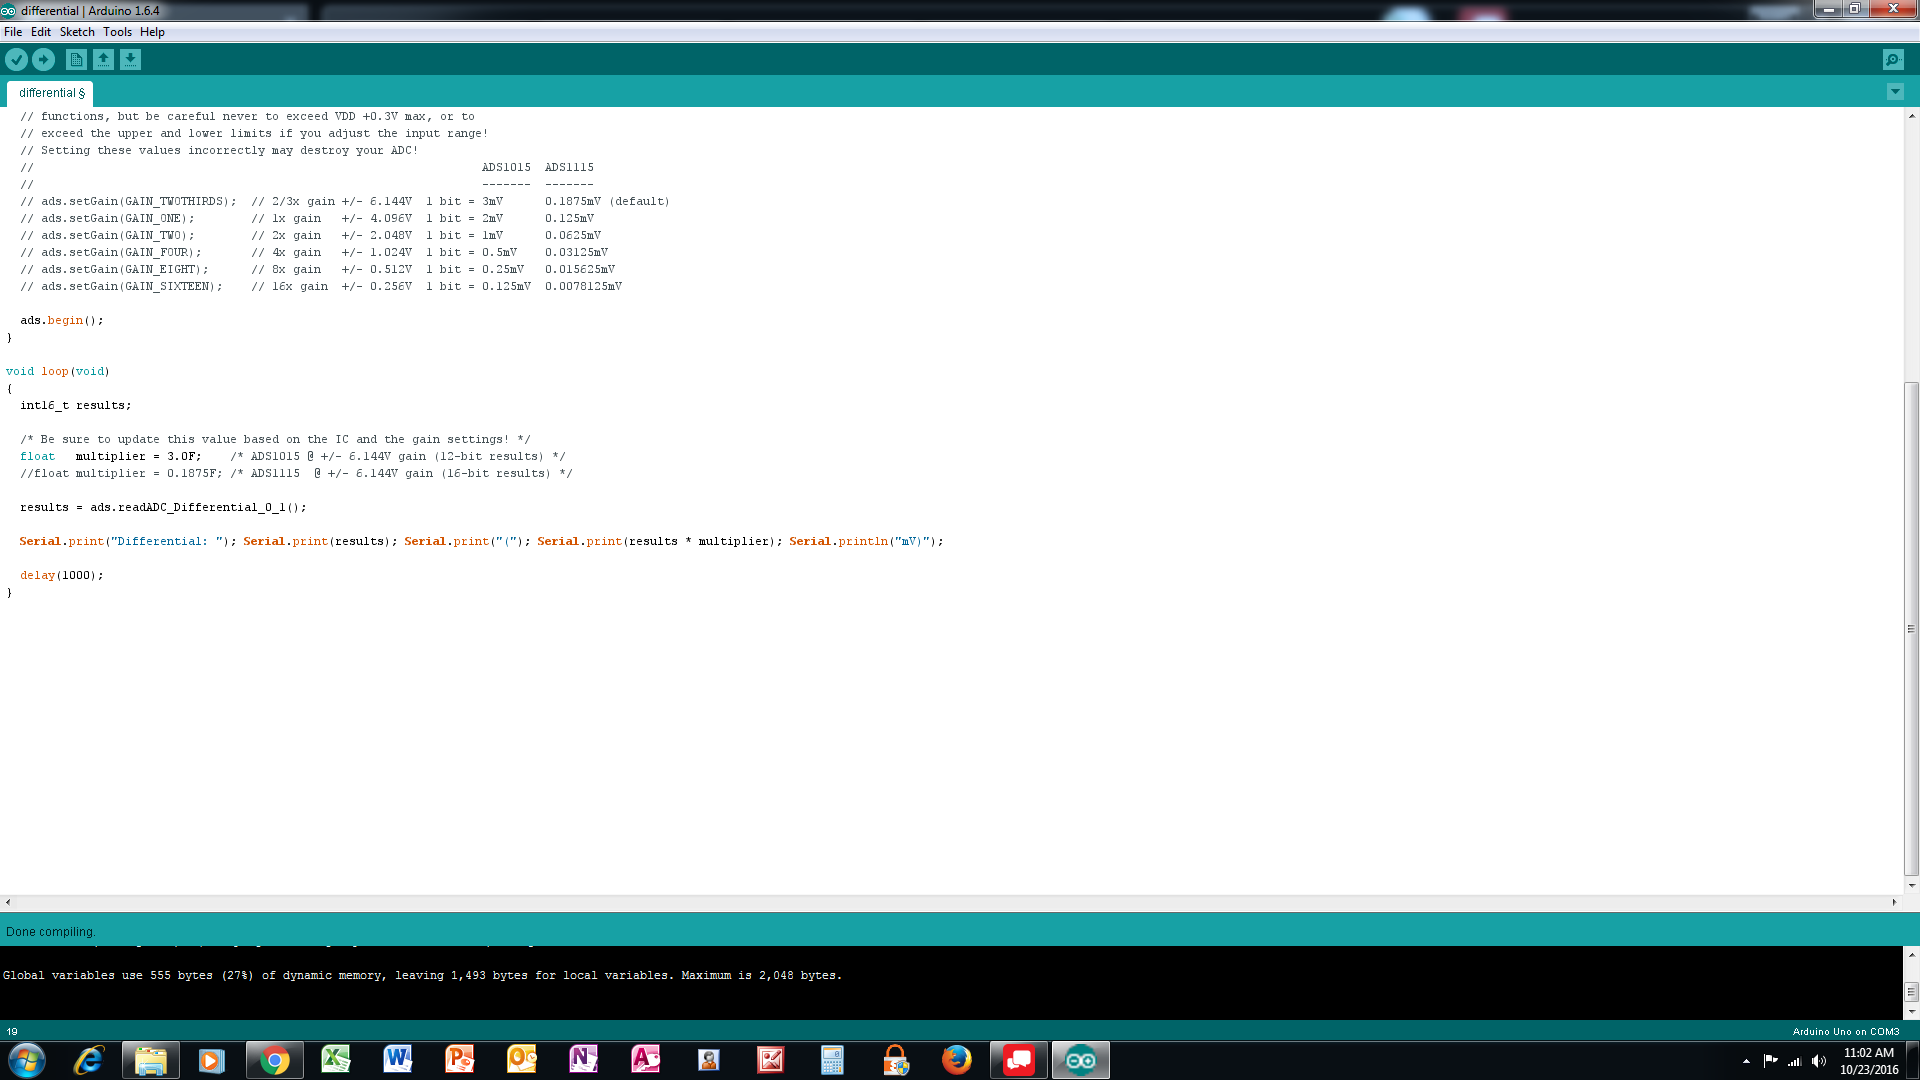
Task: Click the Save sketch down-arrow icon
Action: coord(130,60)
